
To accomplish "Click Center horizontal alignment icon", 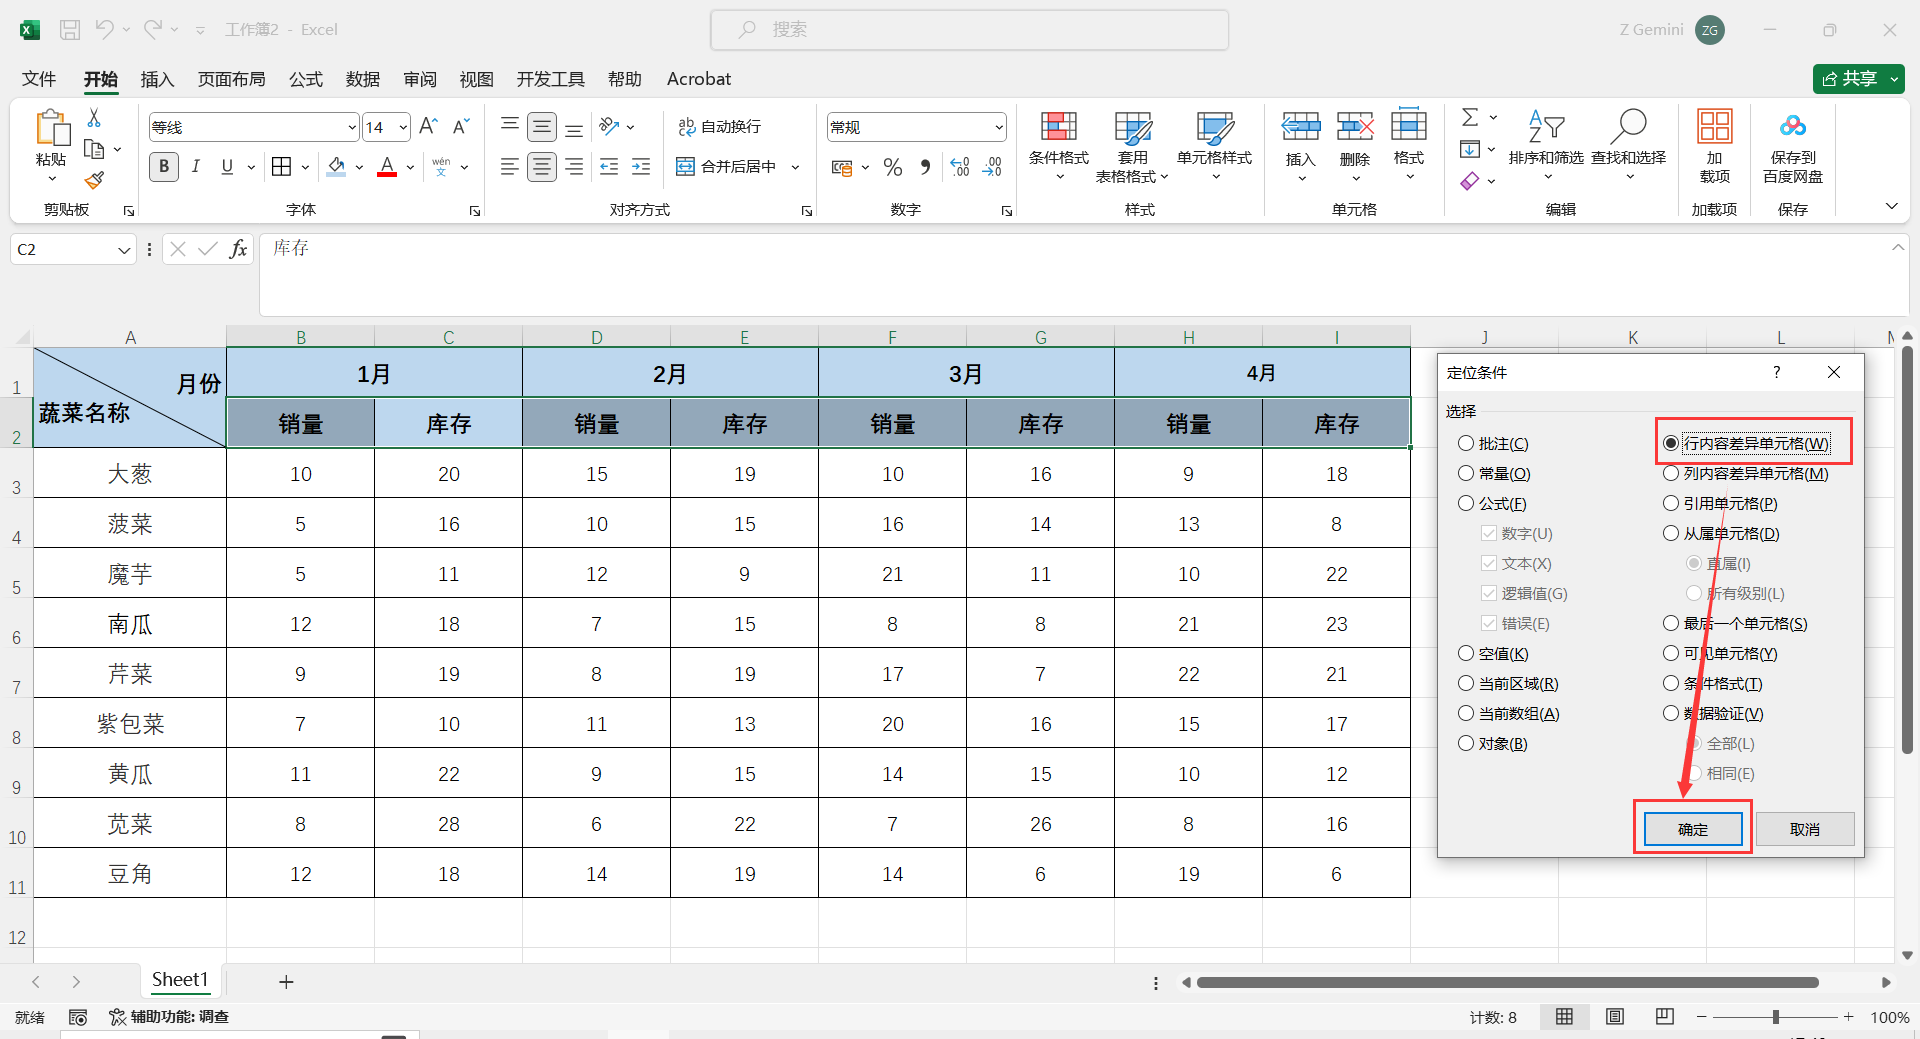I will (542, 167).
